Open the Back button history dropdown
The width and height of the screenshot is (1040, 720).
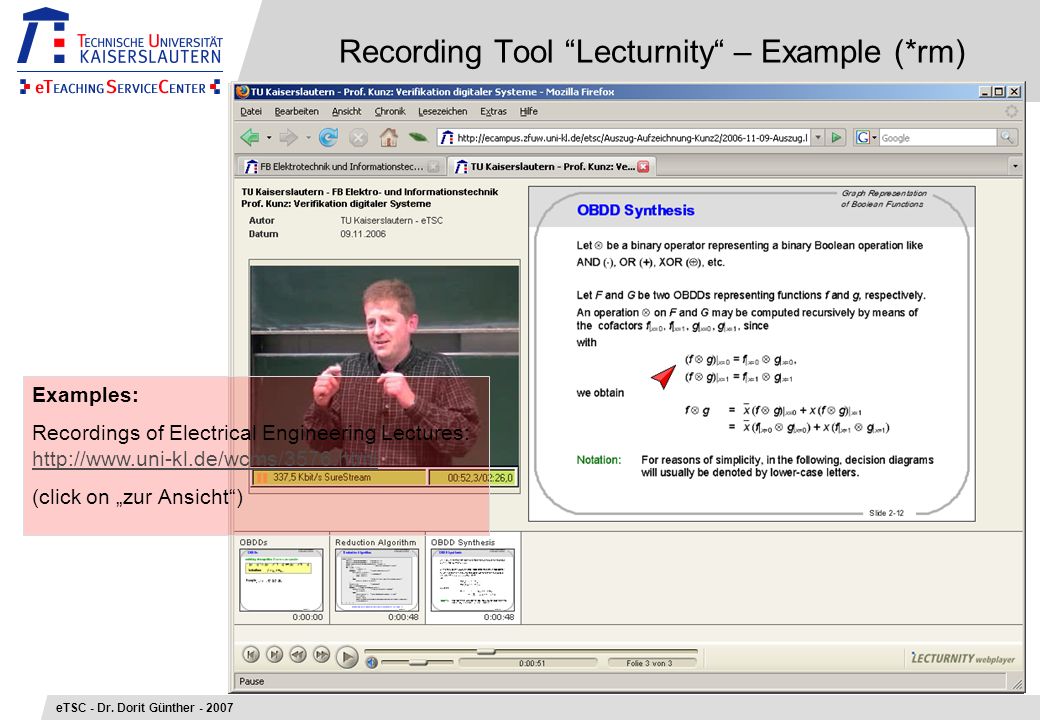(269, 138)
